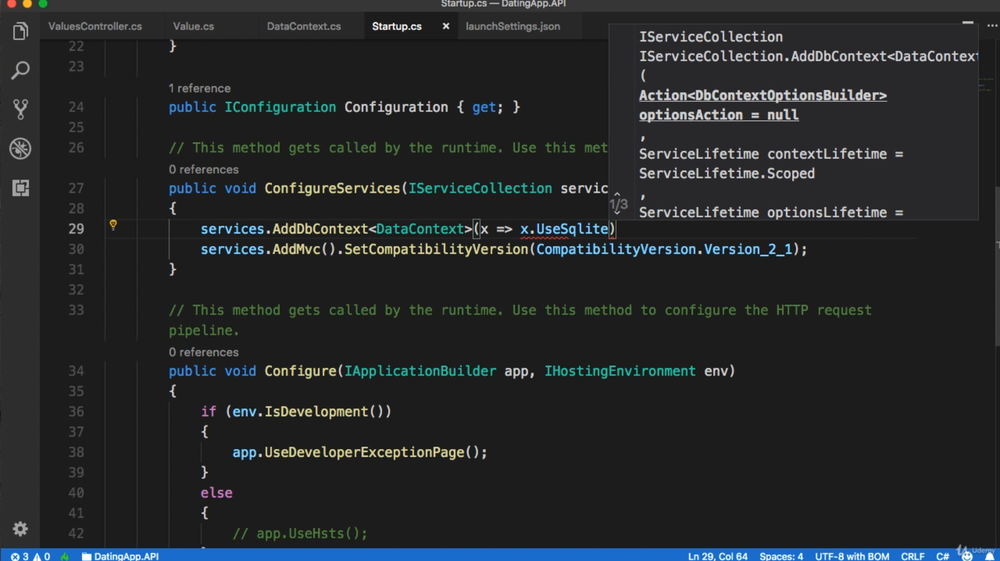Click the IConfiguration type name
Viewport: 1000px width, 561px height.
coord(280,107)
